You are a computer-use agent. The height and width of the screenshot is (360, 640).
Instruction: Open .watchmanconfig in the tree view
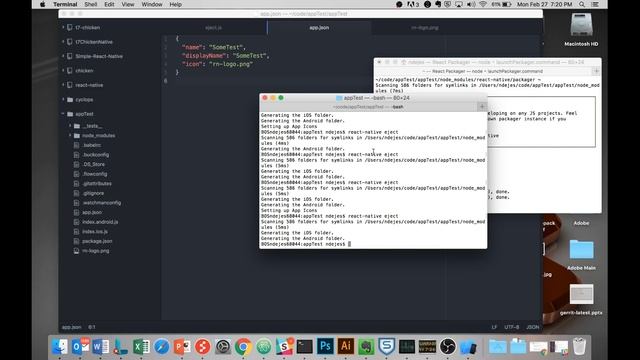[102, 203]
